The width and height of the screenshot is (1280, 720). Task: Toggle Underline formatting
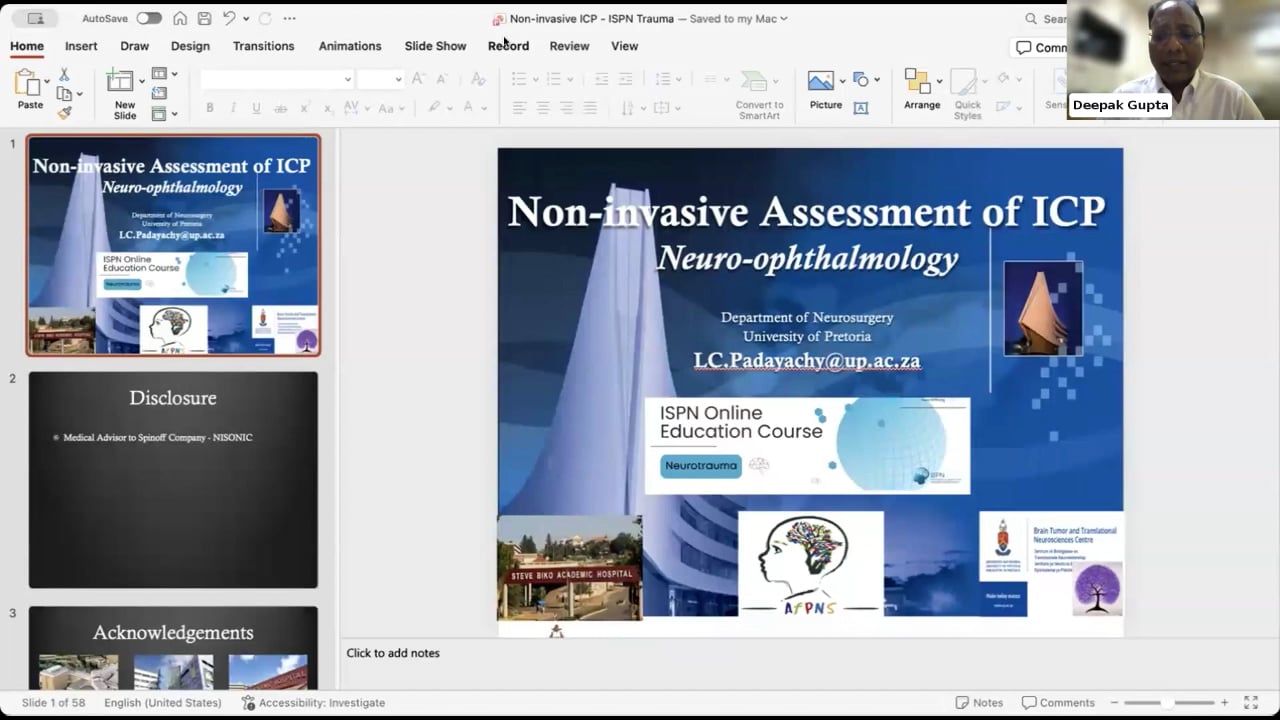(256, 108)
